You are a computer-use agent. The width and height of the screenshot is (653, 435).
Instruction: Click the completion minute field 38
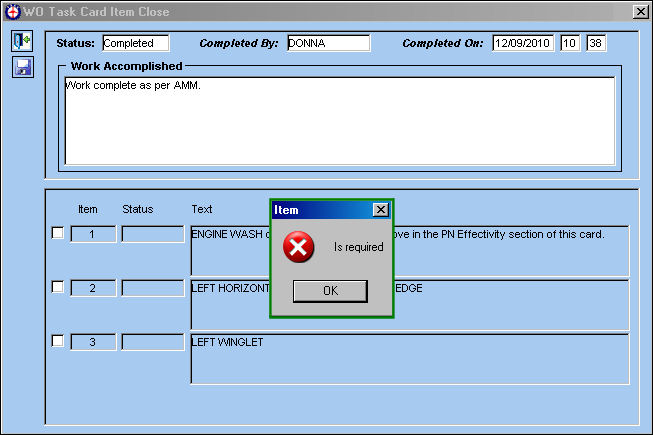596,43
